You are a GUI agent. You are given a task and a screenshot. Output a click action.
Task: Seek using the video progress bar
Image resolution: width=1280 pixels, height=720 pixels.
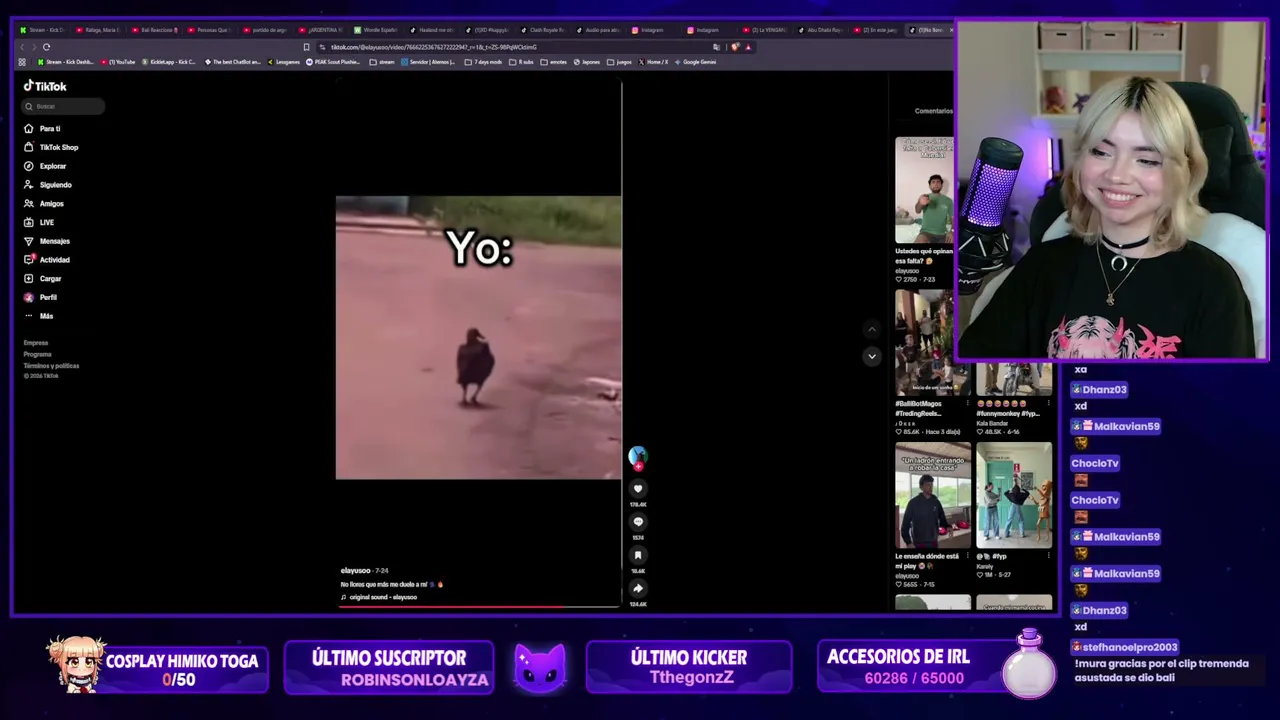pos(479,606)
